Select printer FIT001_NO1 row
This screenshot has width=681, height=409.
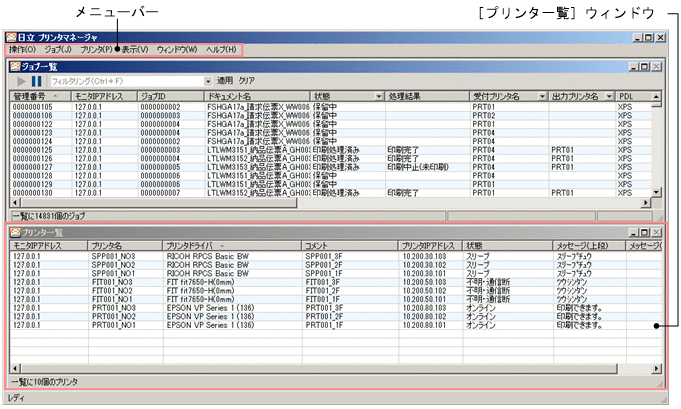(336, 300)
